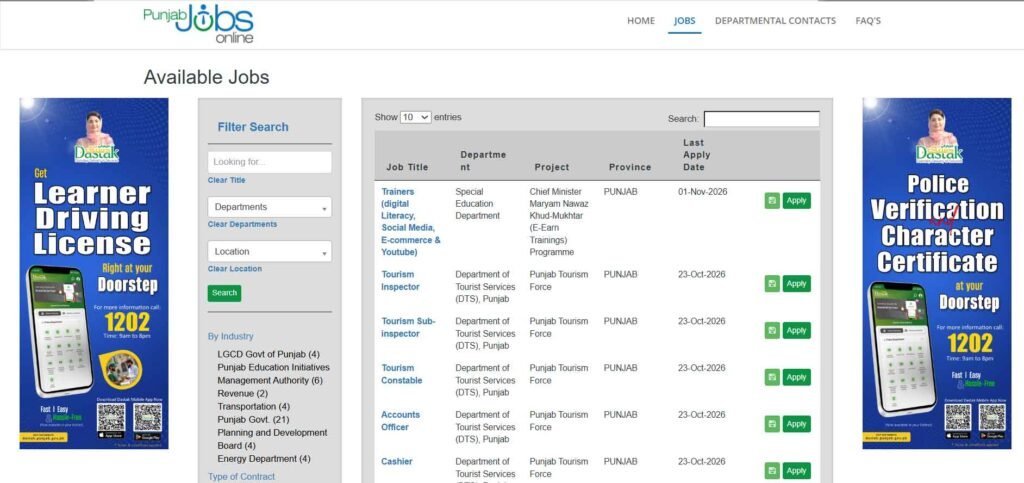1024x483 pixels.
Task: Click By Industry filter heading
Action: pyautogui.click(x=231, y=337)
